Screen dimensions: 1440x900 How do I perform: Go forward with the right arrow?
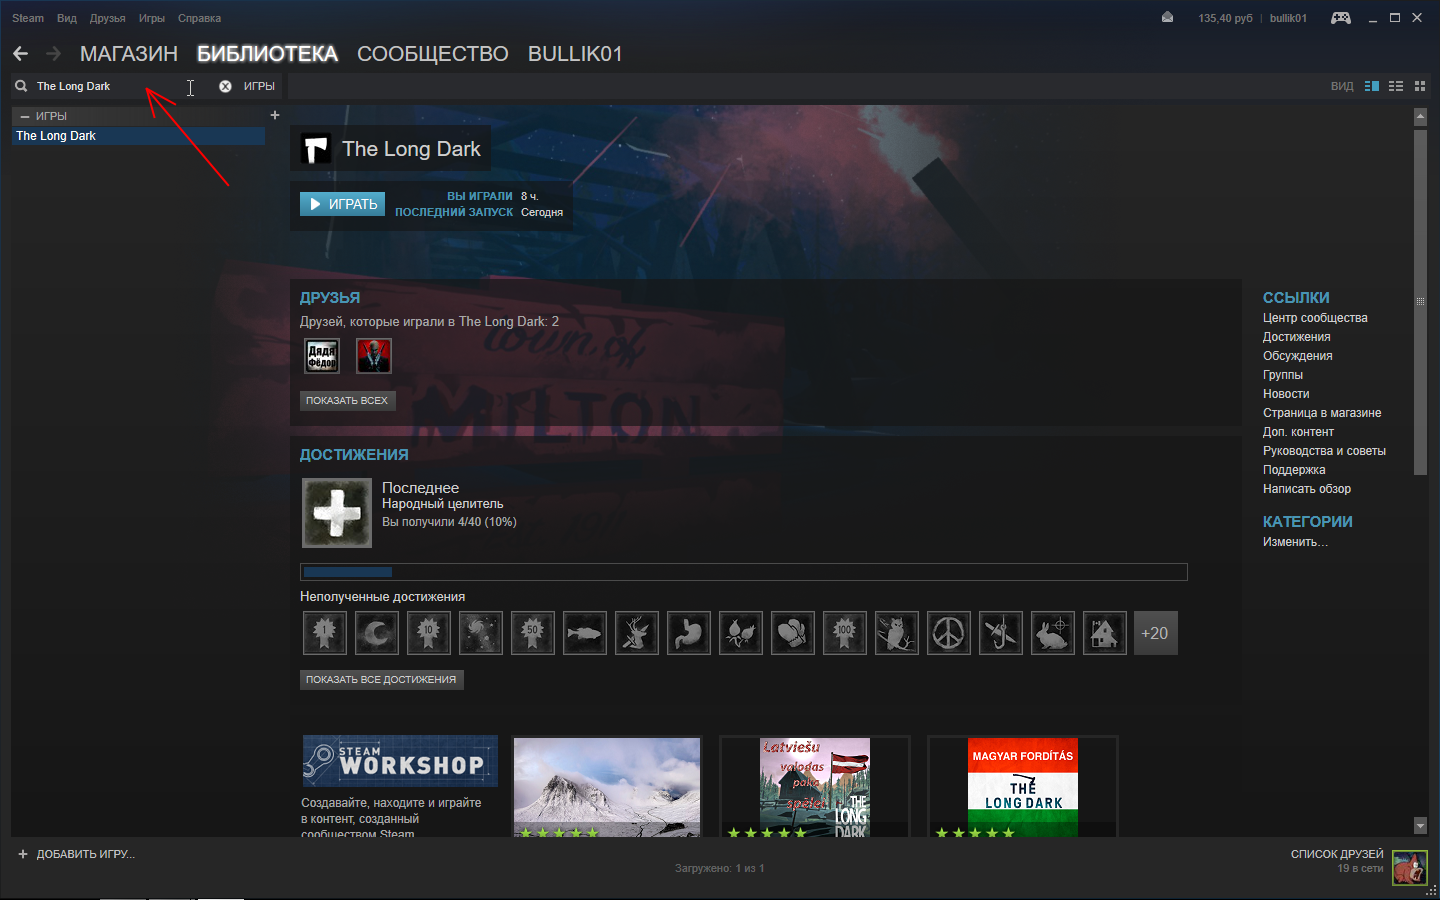click(x=54, y=53)
